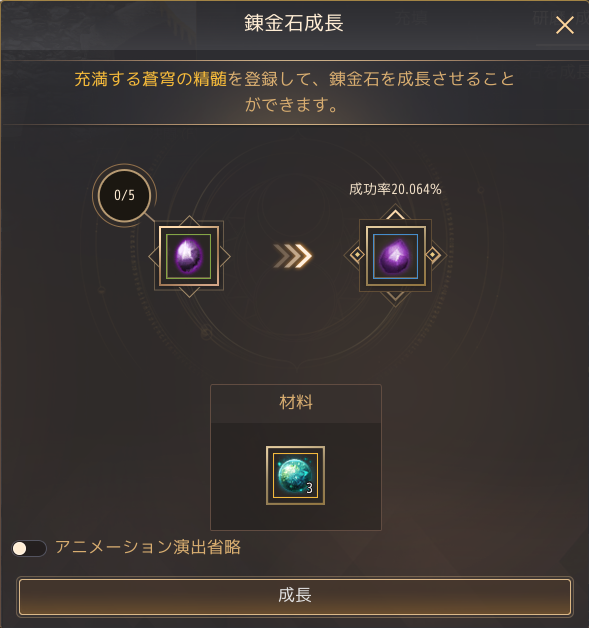Click the 充満する蒼穹の精髄 highlighted text
The height and width of the screenshot is (628, 589).
151,79
